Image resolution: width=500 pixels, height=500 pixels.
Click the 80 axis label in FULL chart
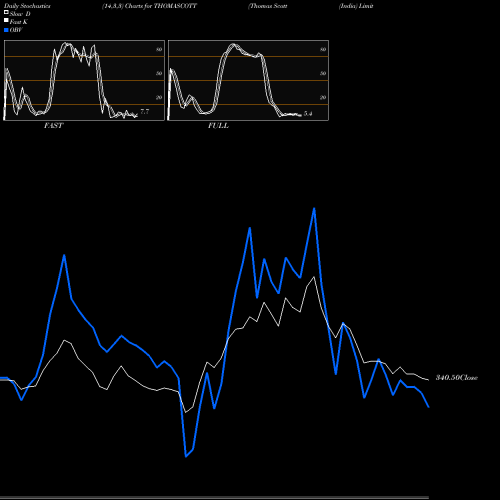pyautogui.click(x=323, y=49)
